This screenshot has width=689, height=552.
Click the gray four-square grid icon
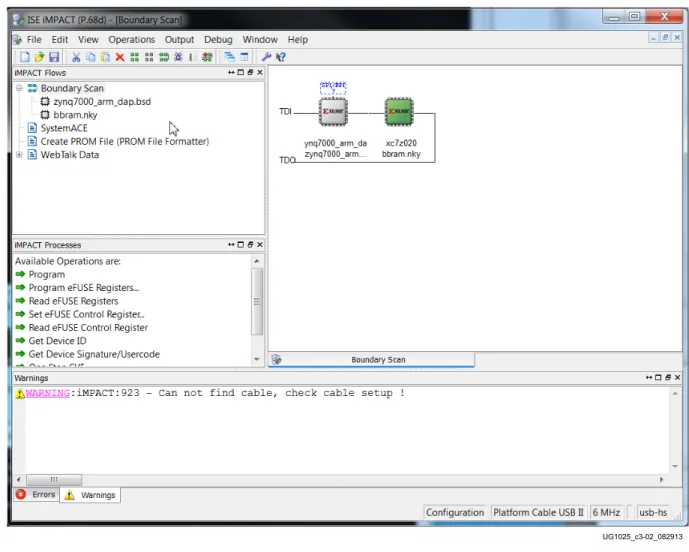(149, 57)
